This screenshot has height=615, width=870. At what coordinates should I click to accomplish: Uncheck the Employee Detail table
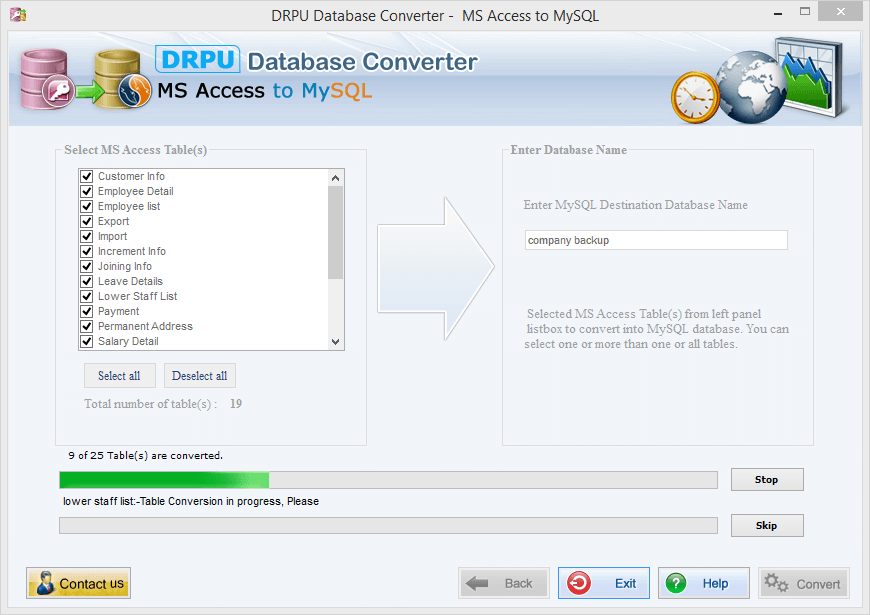[x=87, y=191]
